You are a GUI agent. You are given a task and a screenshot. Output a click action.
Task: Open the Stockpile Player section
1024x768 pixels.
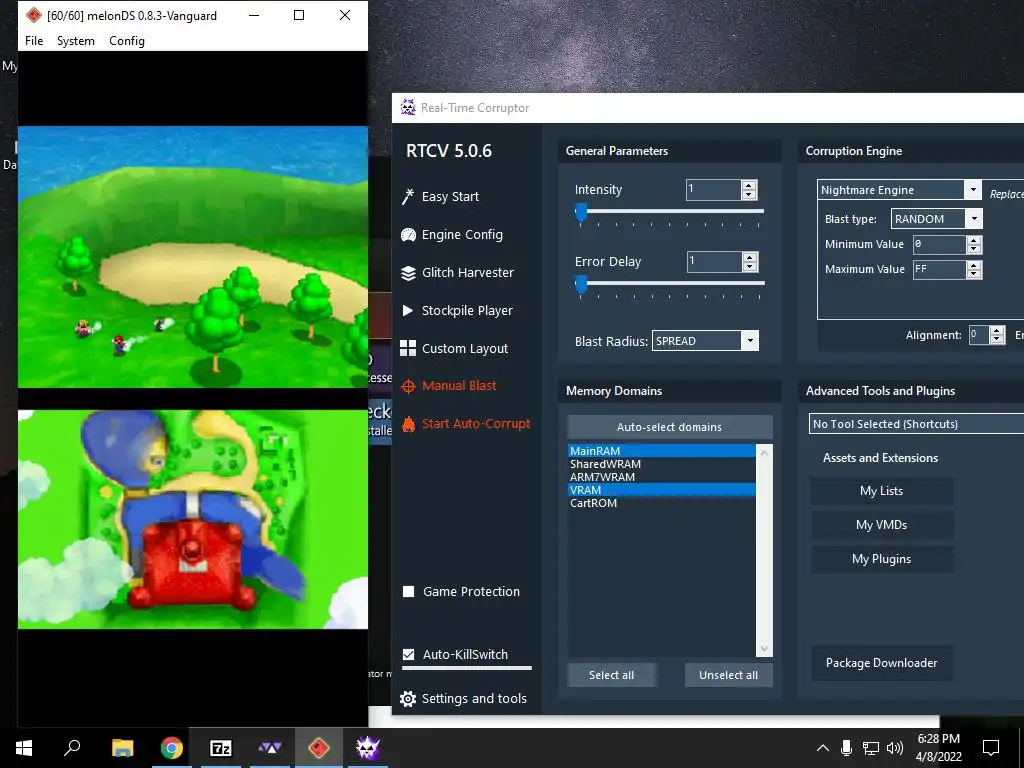467,310
